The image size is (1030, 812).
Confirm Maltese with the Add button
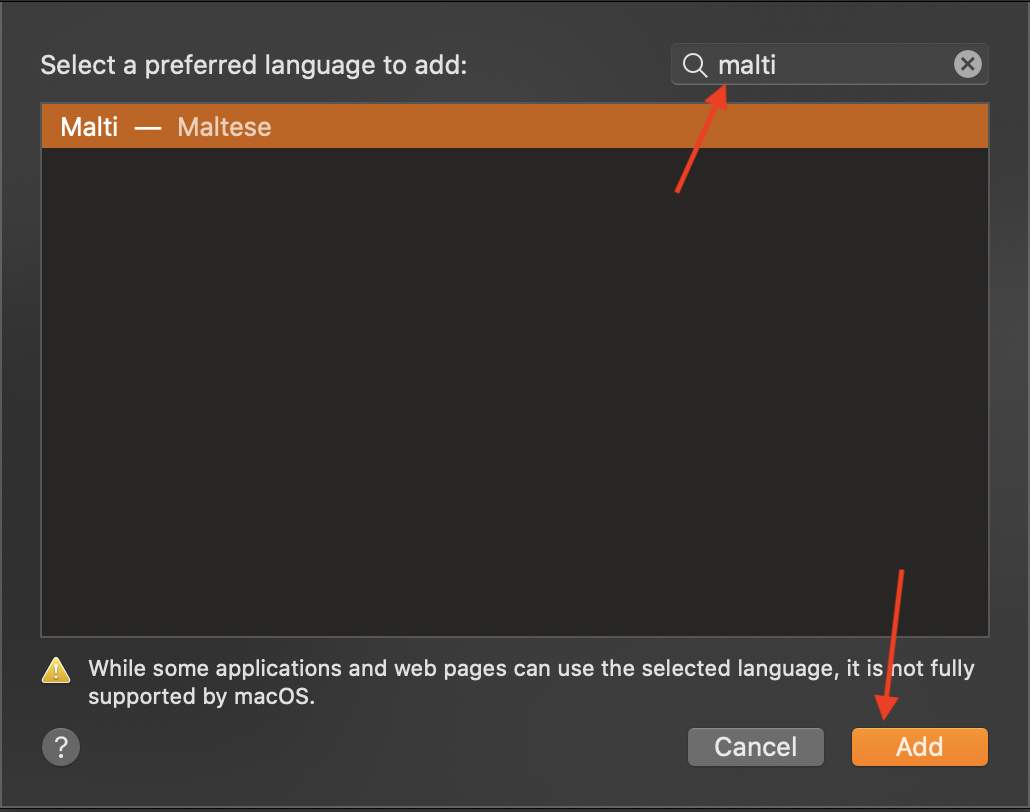point(920,747)
